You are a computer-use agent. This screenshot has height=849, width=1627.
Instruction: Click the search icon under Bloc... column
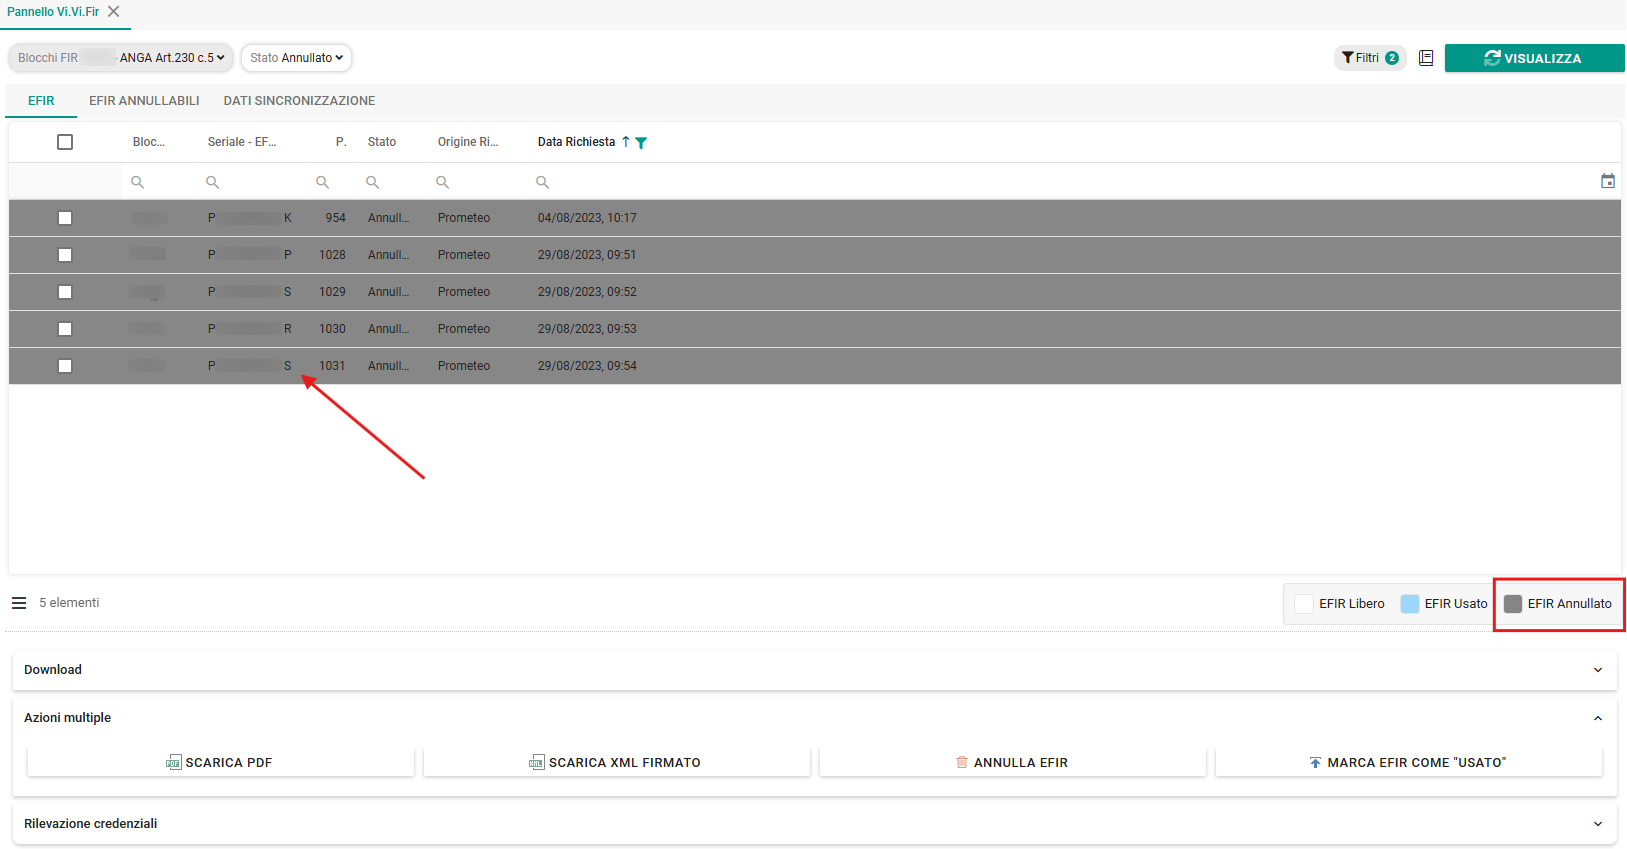[x=138, y=182]
